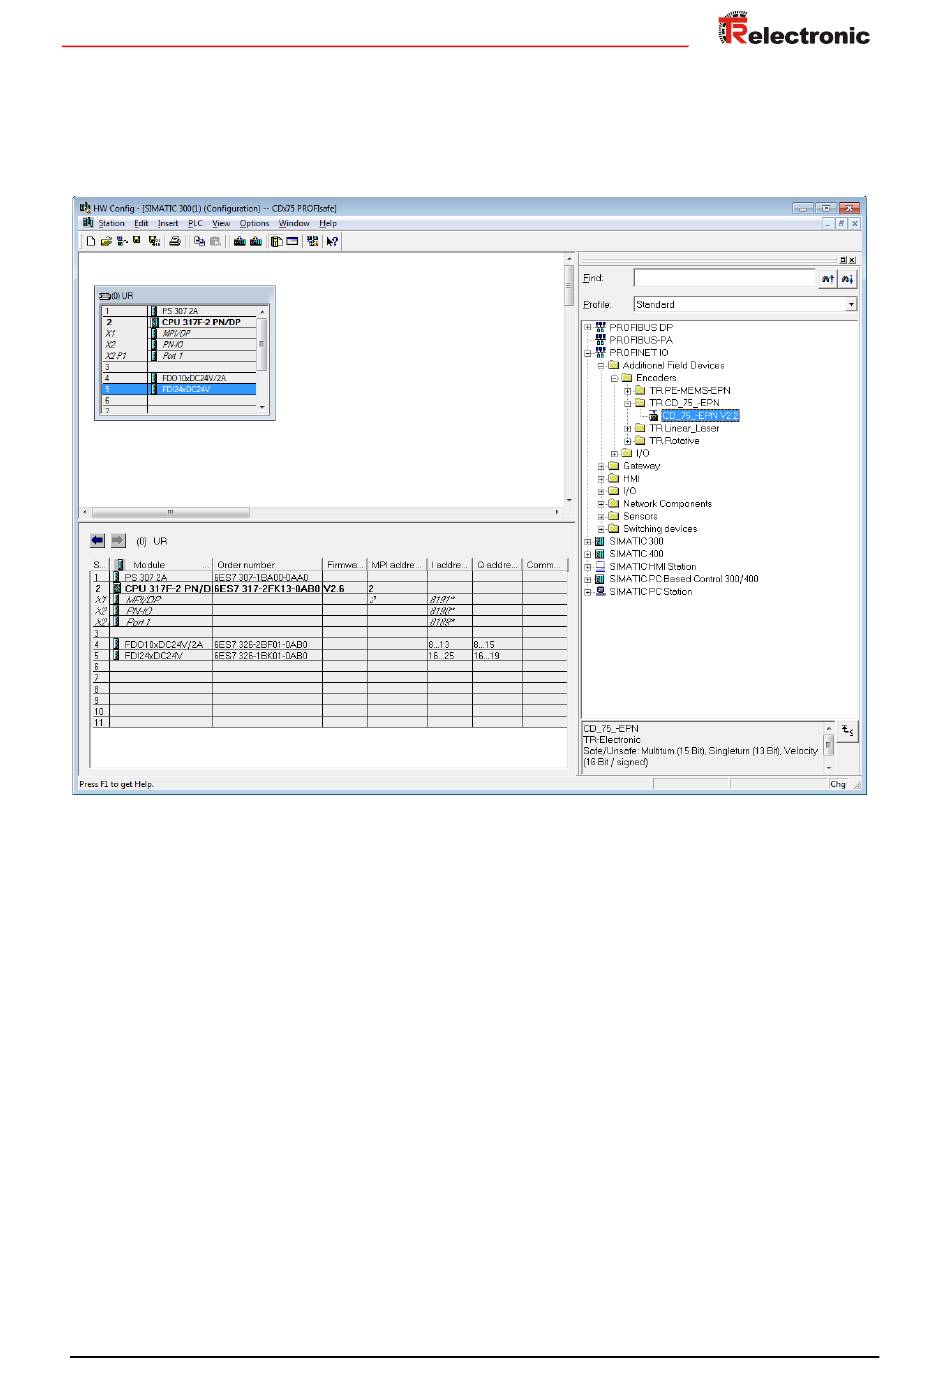Screen dimensions: 950x1387
Task: Click order number 6ES7 326-1BK01-0AB0 cell
Action: (267, 656)
